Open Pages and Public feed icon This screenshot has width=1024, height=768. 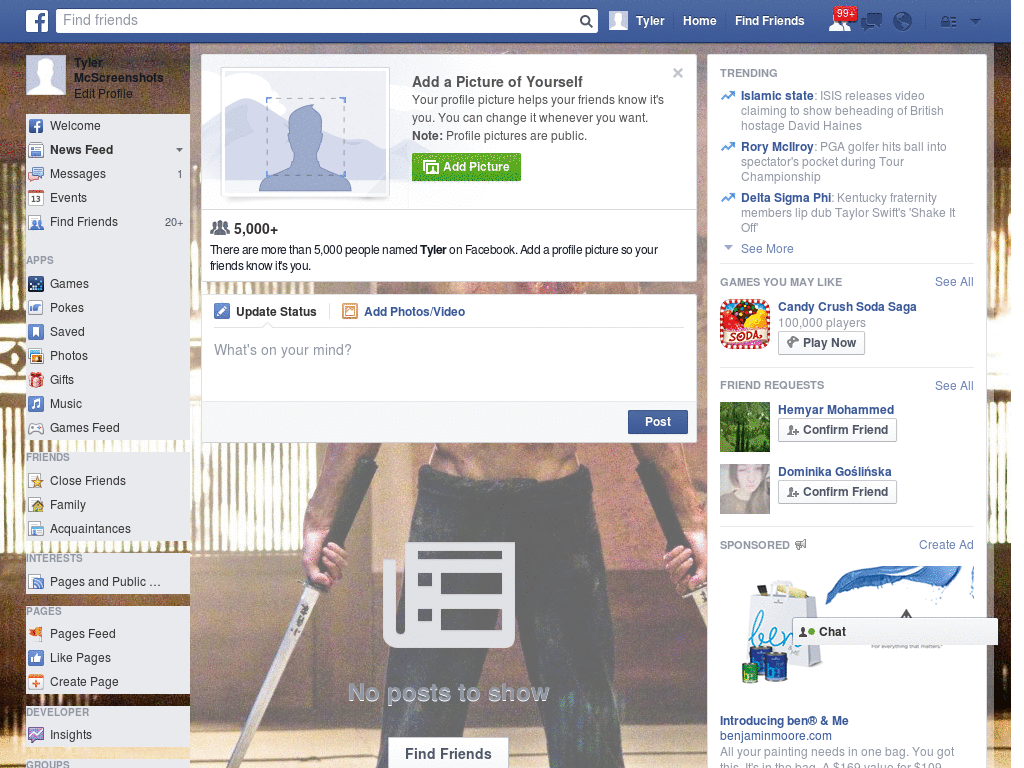tap(36, 582)
